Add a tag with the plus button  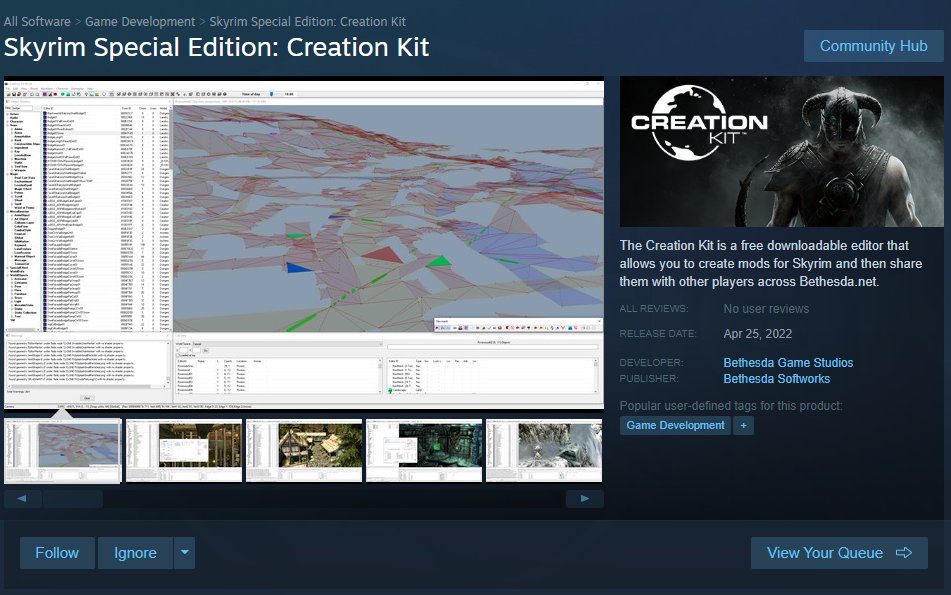743,425
